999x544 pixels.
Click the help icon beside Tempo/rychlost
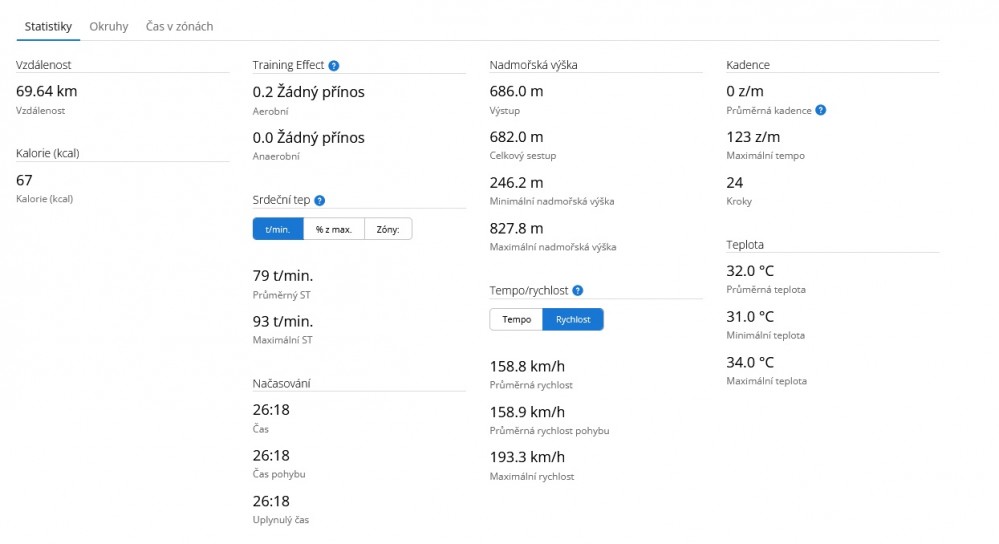click(578, 291)
